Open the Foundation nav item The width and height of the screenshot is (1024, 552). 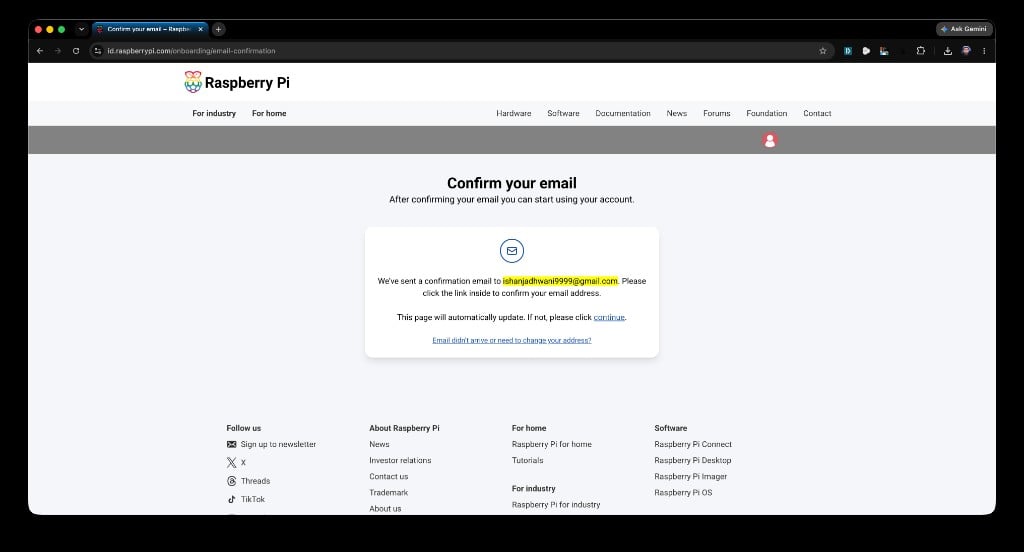click(x=766, y=114)
